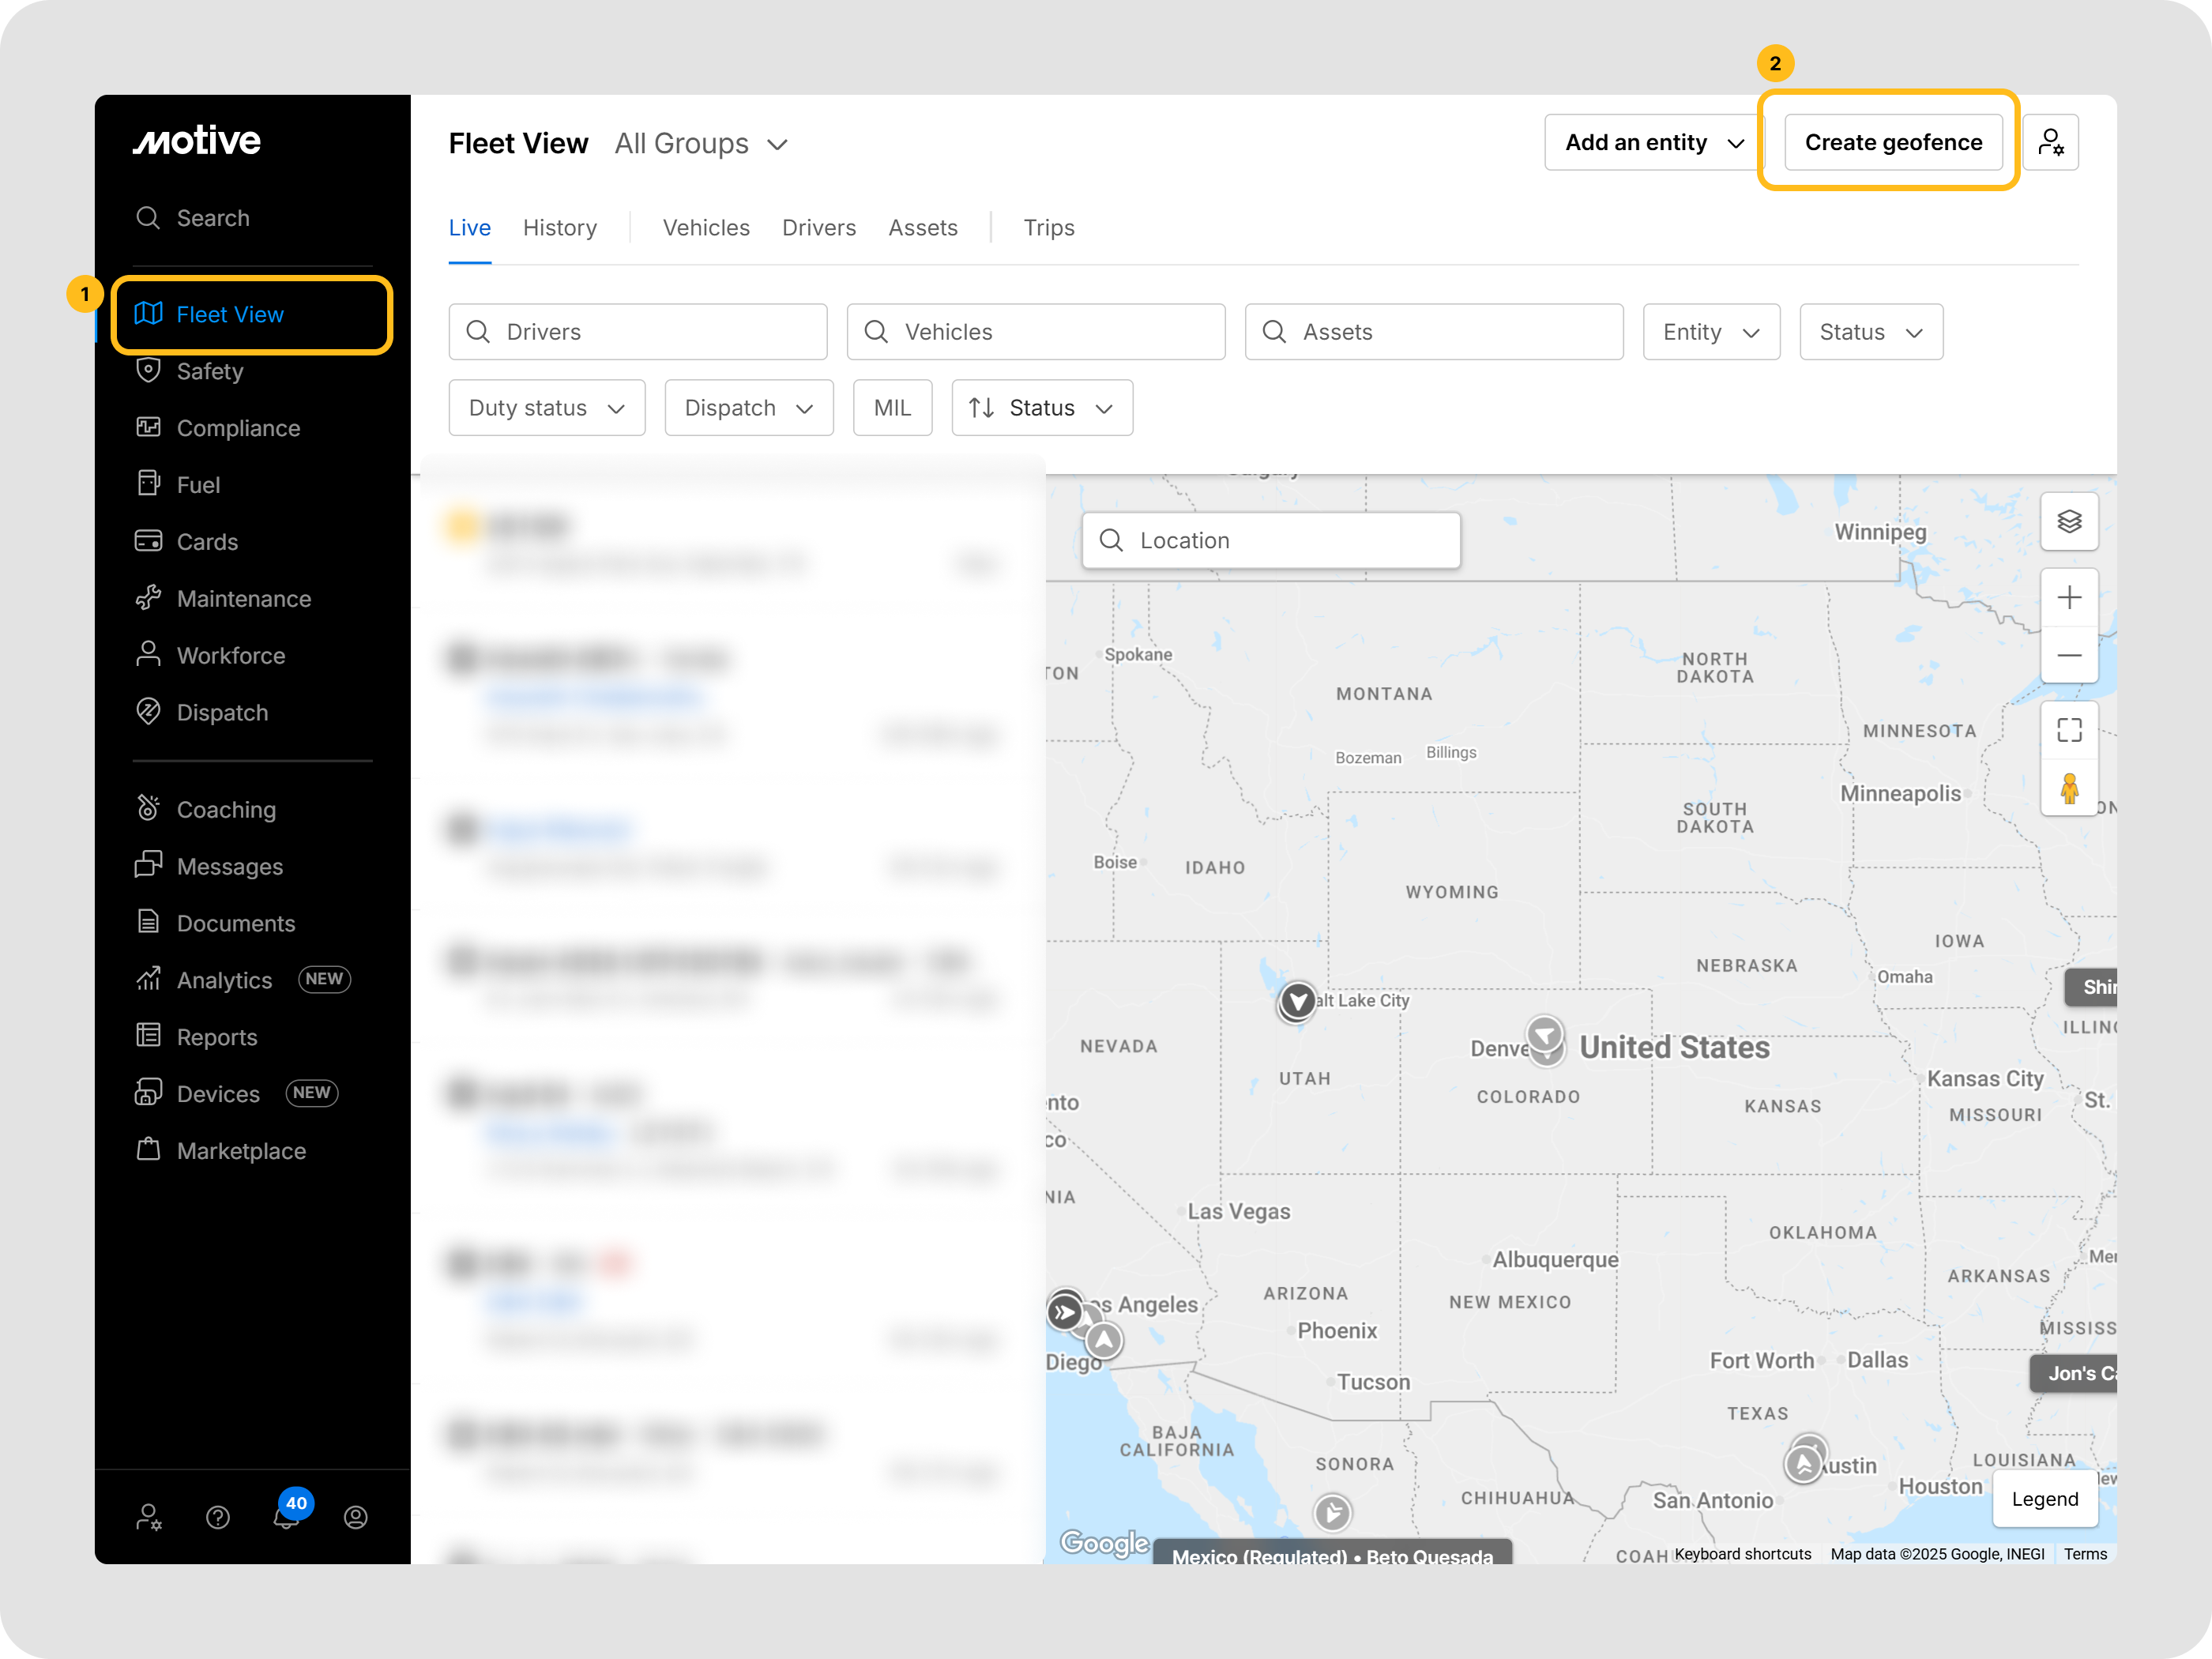Expand the All Groups dropdown
2212x1659 pixels.
(701, 144)
